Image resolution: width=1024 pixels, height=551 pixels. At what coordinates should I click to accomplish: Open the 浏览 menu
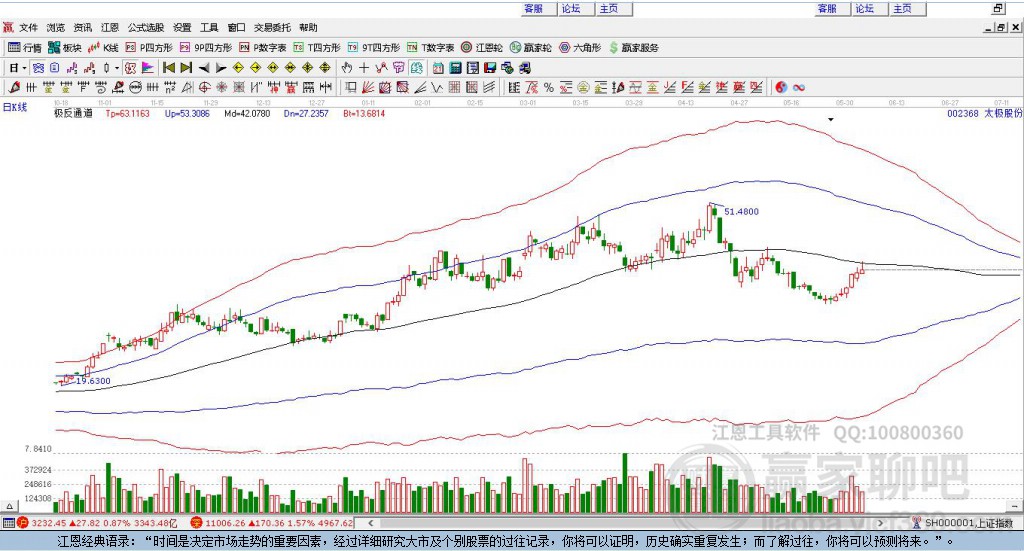(56, 27)
